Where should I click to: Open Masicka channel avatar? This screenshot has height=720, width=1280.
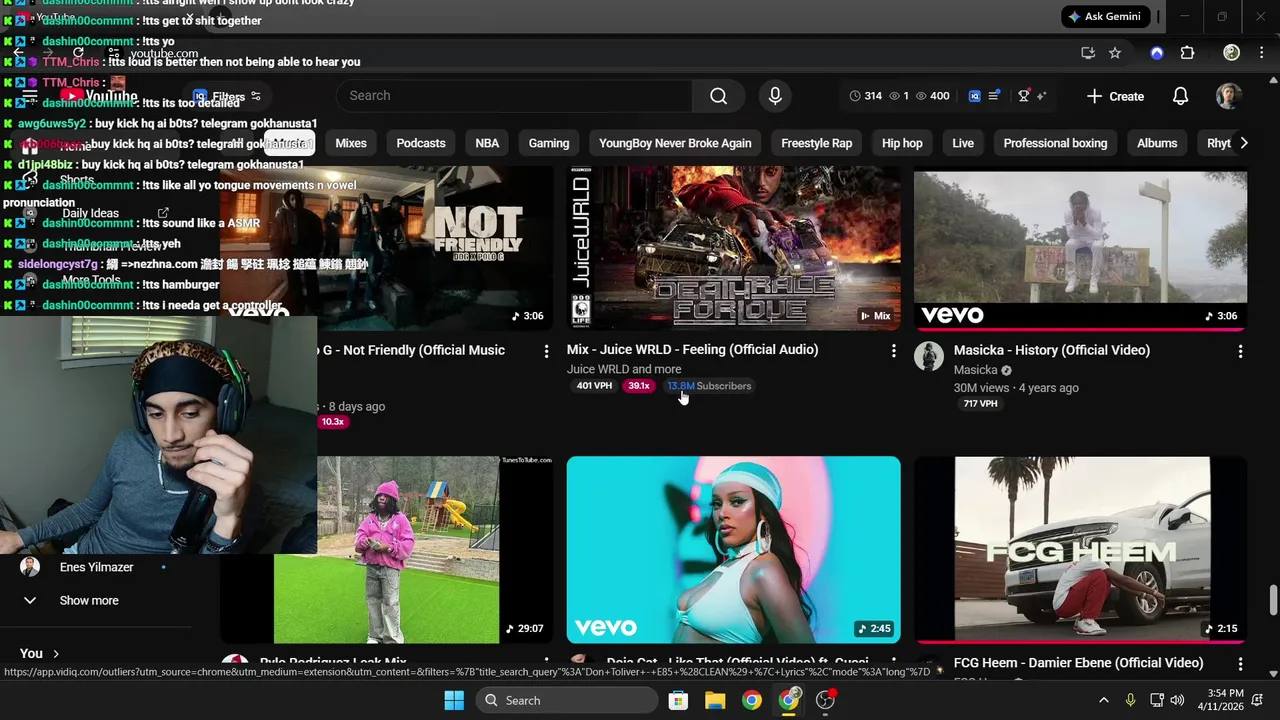click(x=929, y=357)
